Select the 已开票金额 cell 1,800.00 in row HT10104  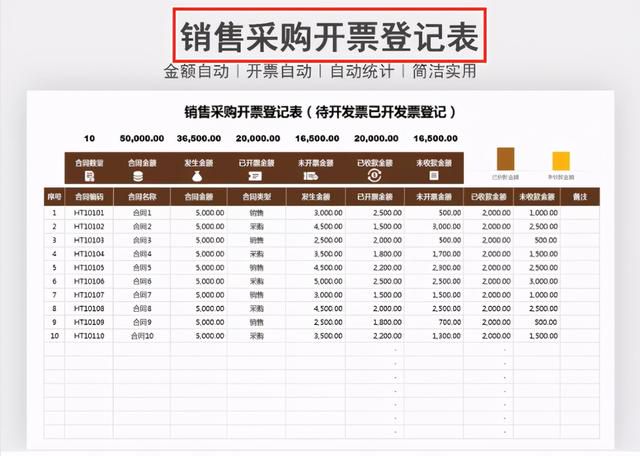tap(375, 254)
